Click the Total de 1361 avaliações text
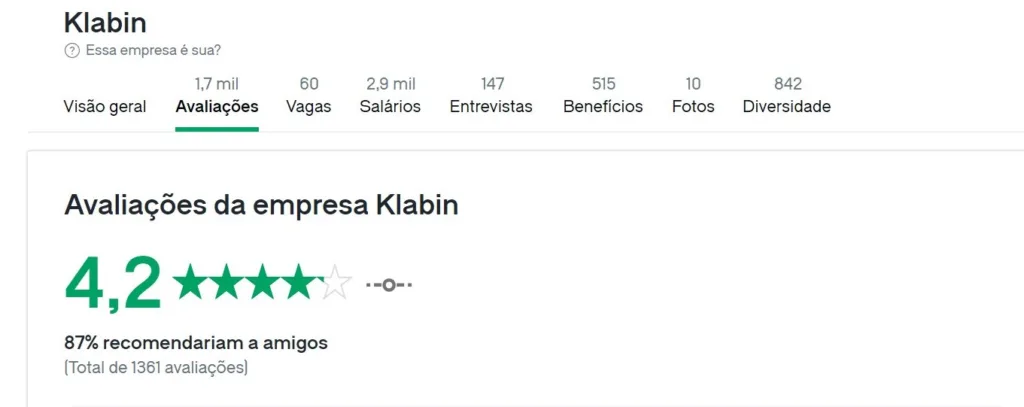1024x407 pixels. click(156, 368)
